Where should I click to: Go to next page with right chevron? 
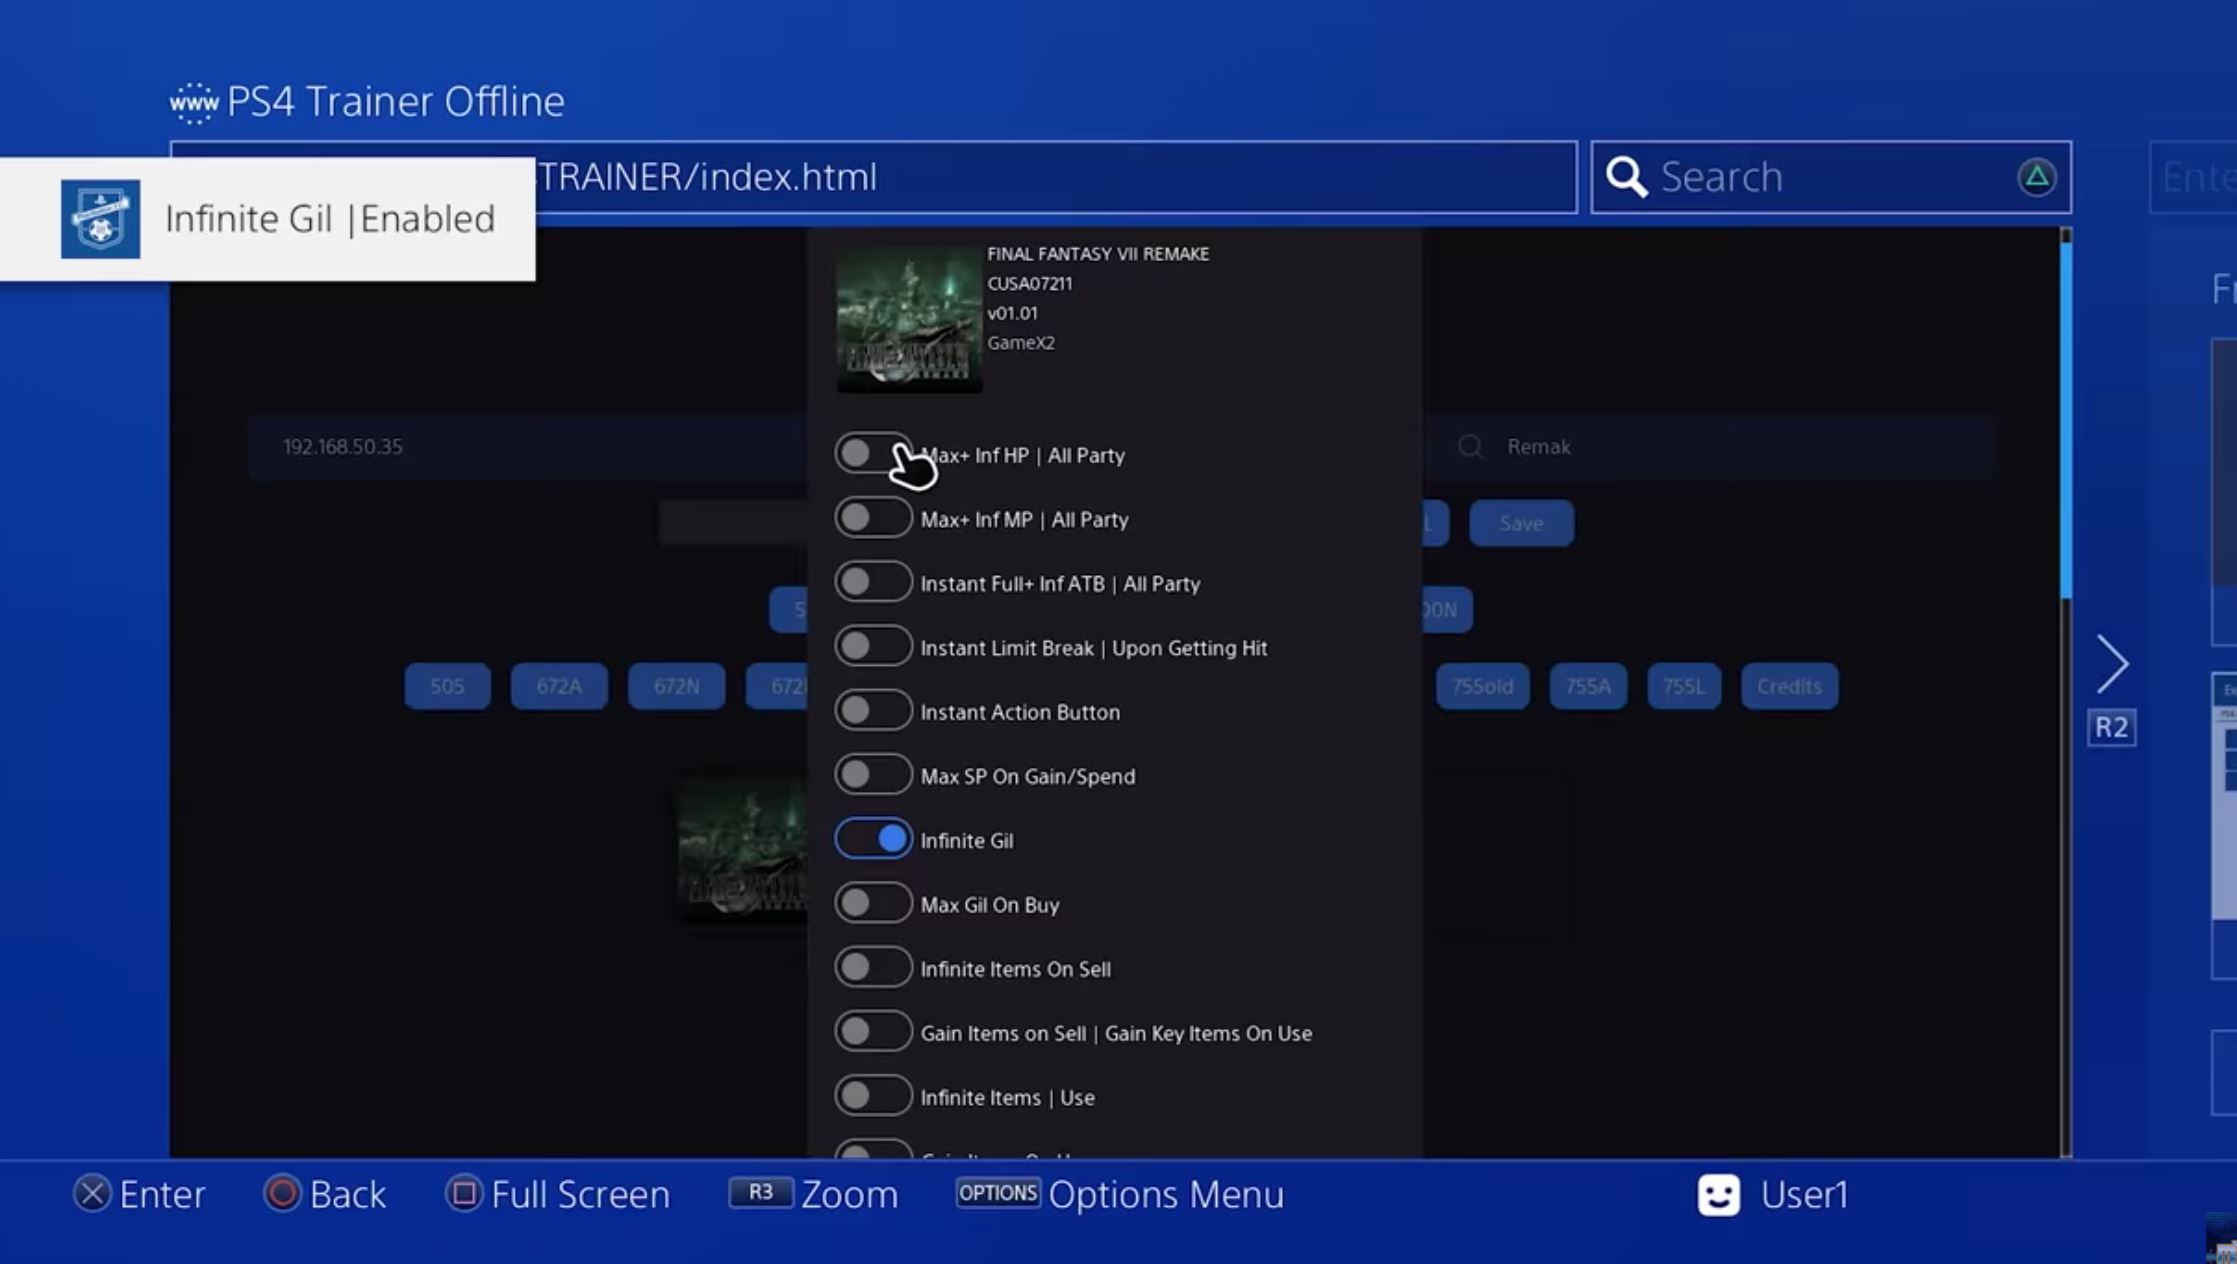(2112, 664)
